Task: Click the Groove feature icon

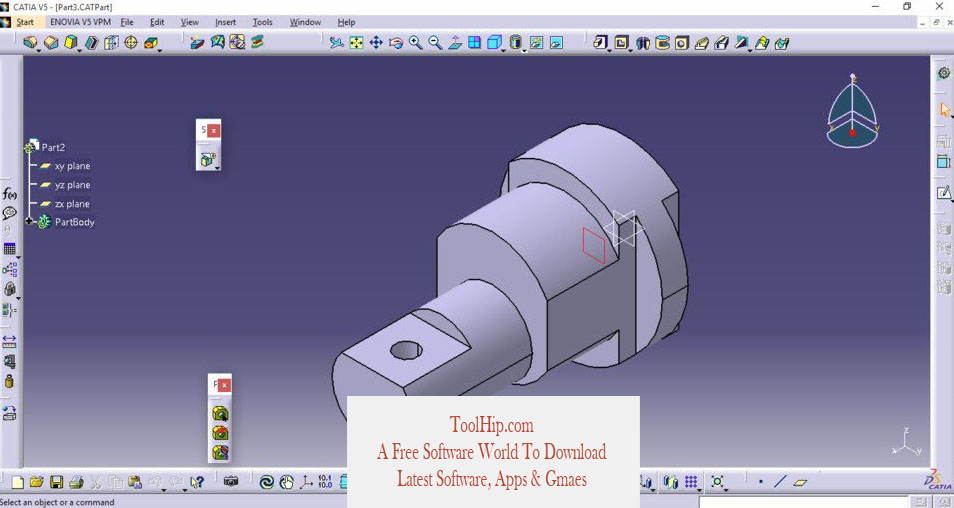Action: [663, 43]
